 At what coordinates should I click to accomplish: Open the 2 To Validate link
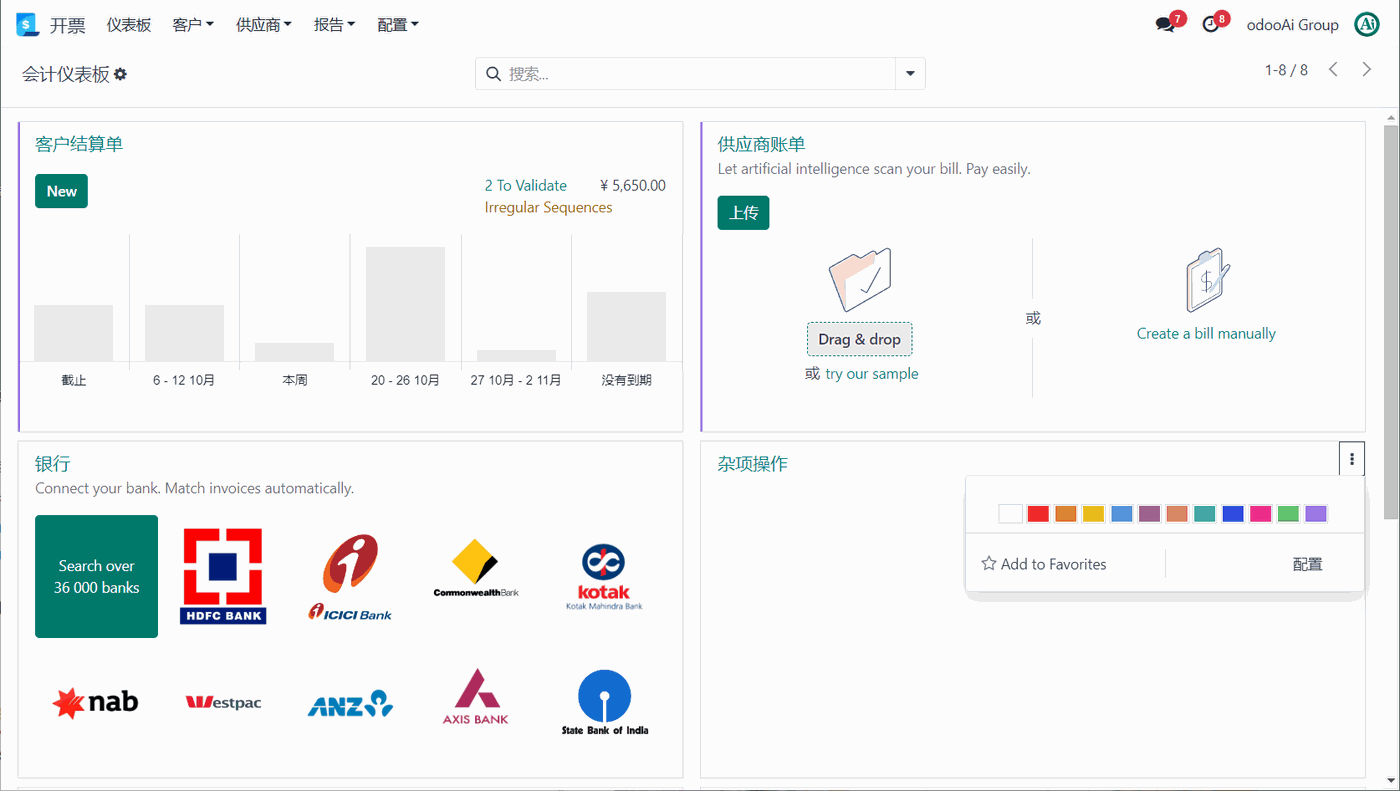click(526, 185)
